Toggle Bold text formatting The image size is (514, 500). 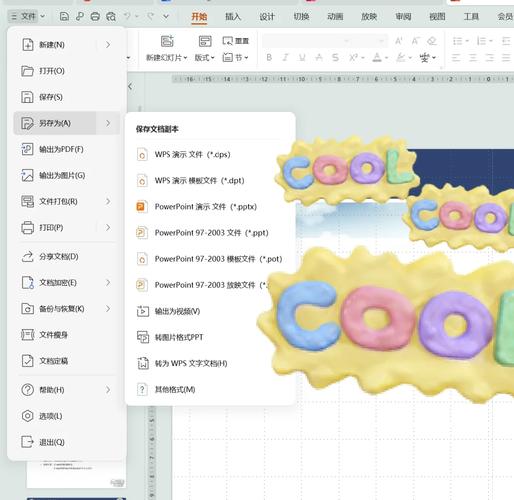click(269, 58)
